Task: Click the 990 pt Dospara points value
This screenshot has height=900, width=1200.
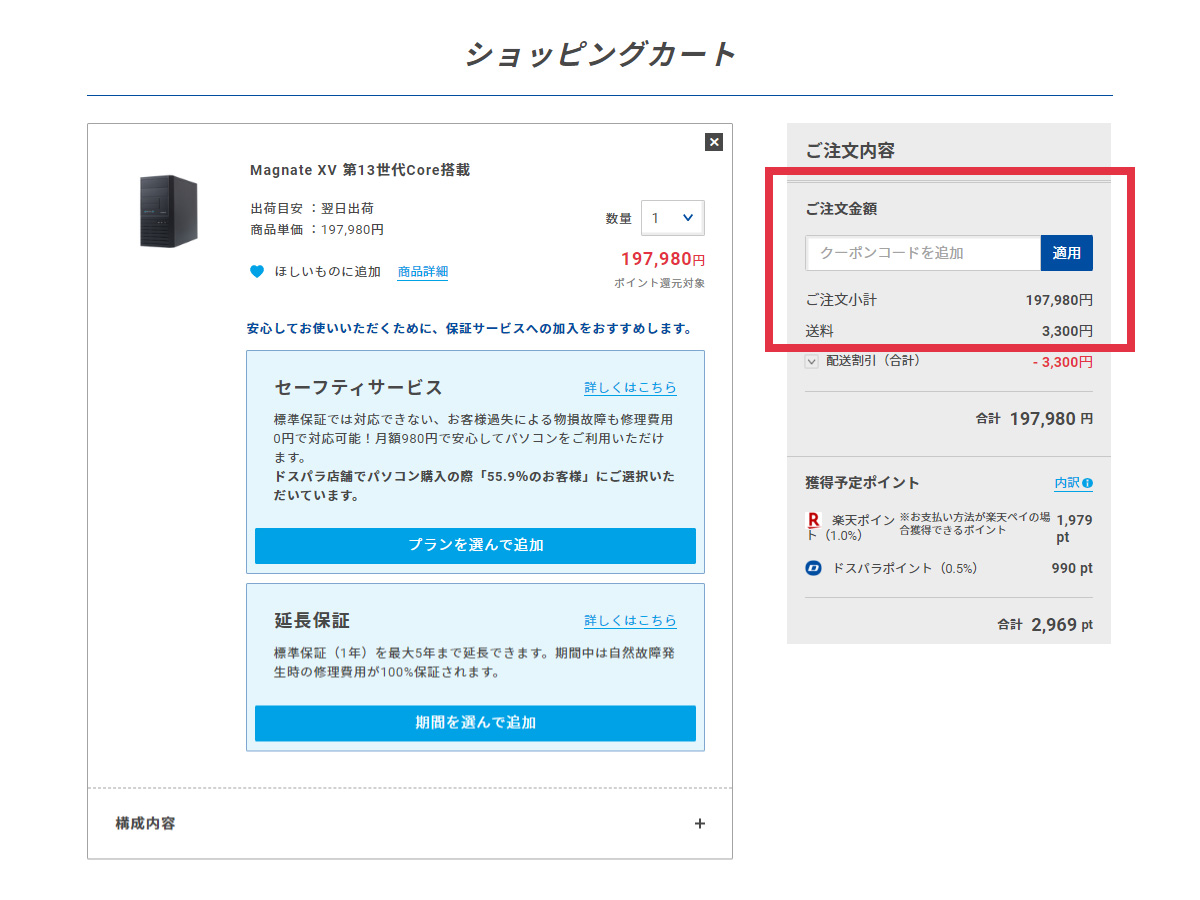Action: 1072,568
